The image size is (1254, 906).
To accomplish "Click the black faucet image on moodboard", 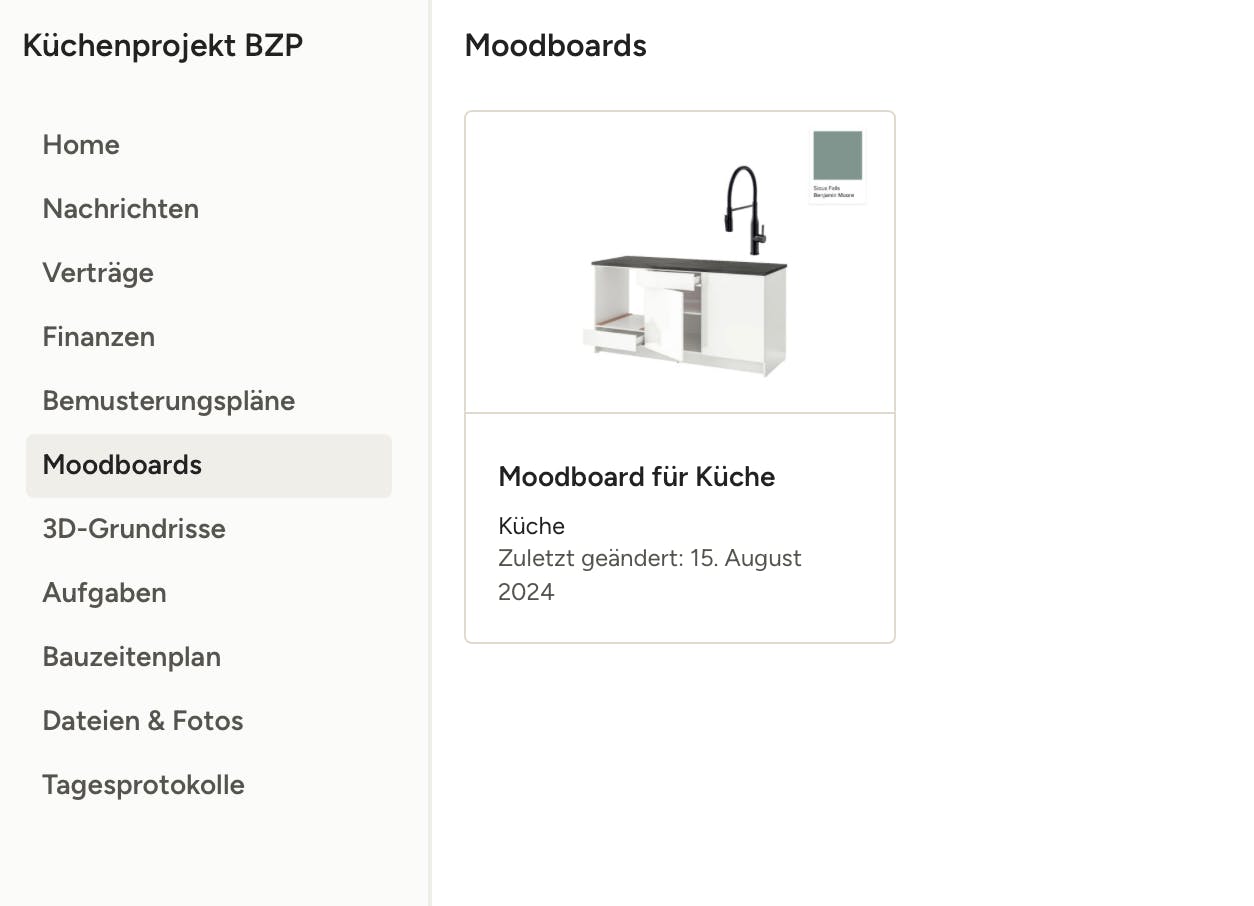I will (744, 210).
